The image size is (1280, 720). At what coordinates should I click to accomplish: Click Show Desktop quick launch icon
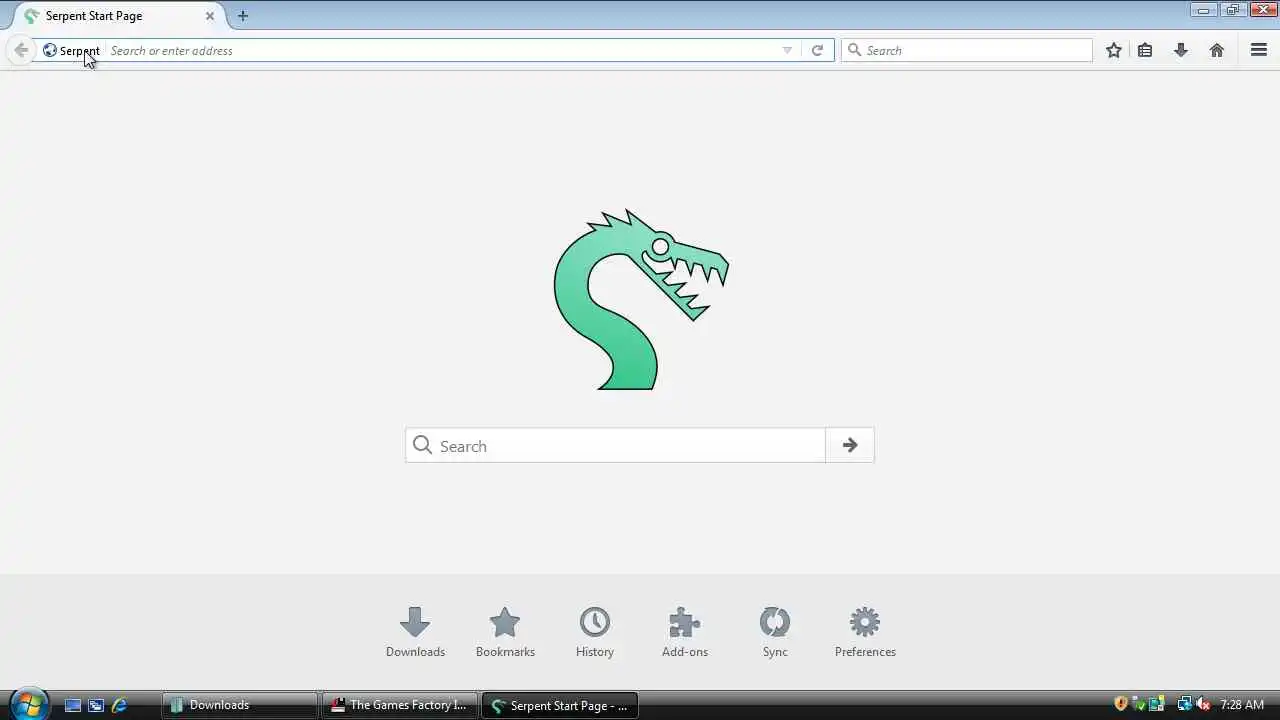click(x=73, y=705)
